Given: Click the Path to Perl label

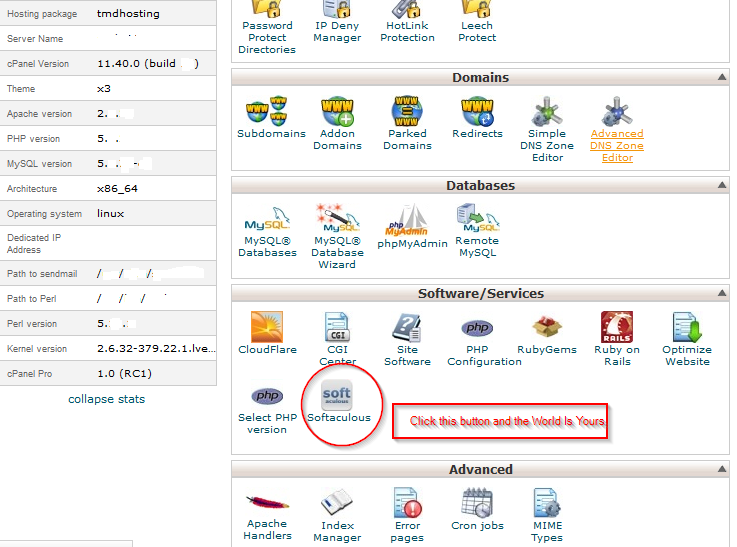Looking at the screenshot, I should tap(31, 298).
